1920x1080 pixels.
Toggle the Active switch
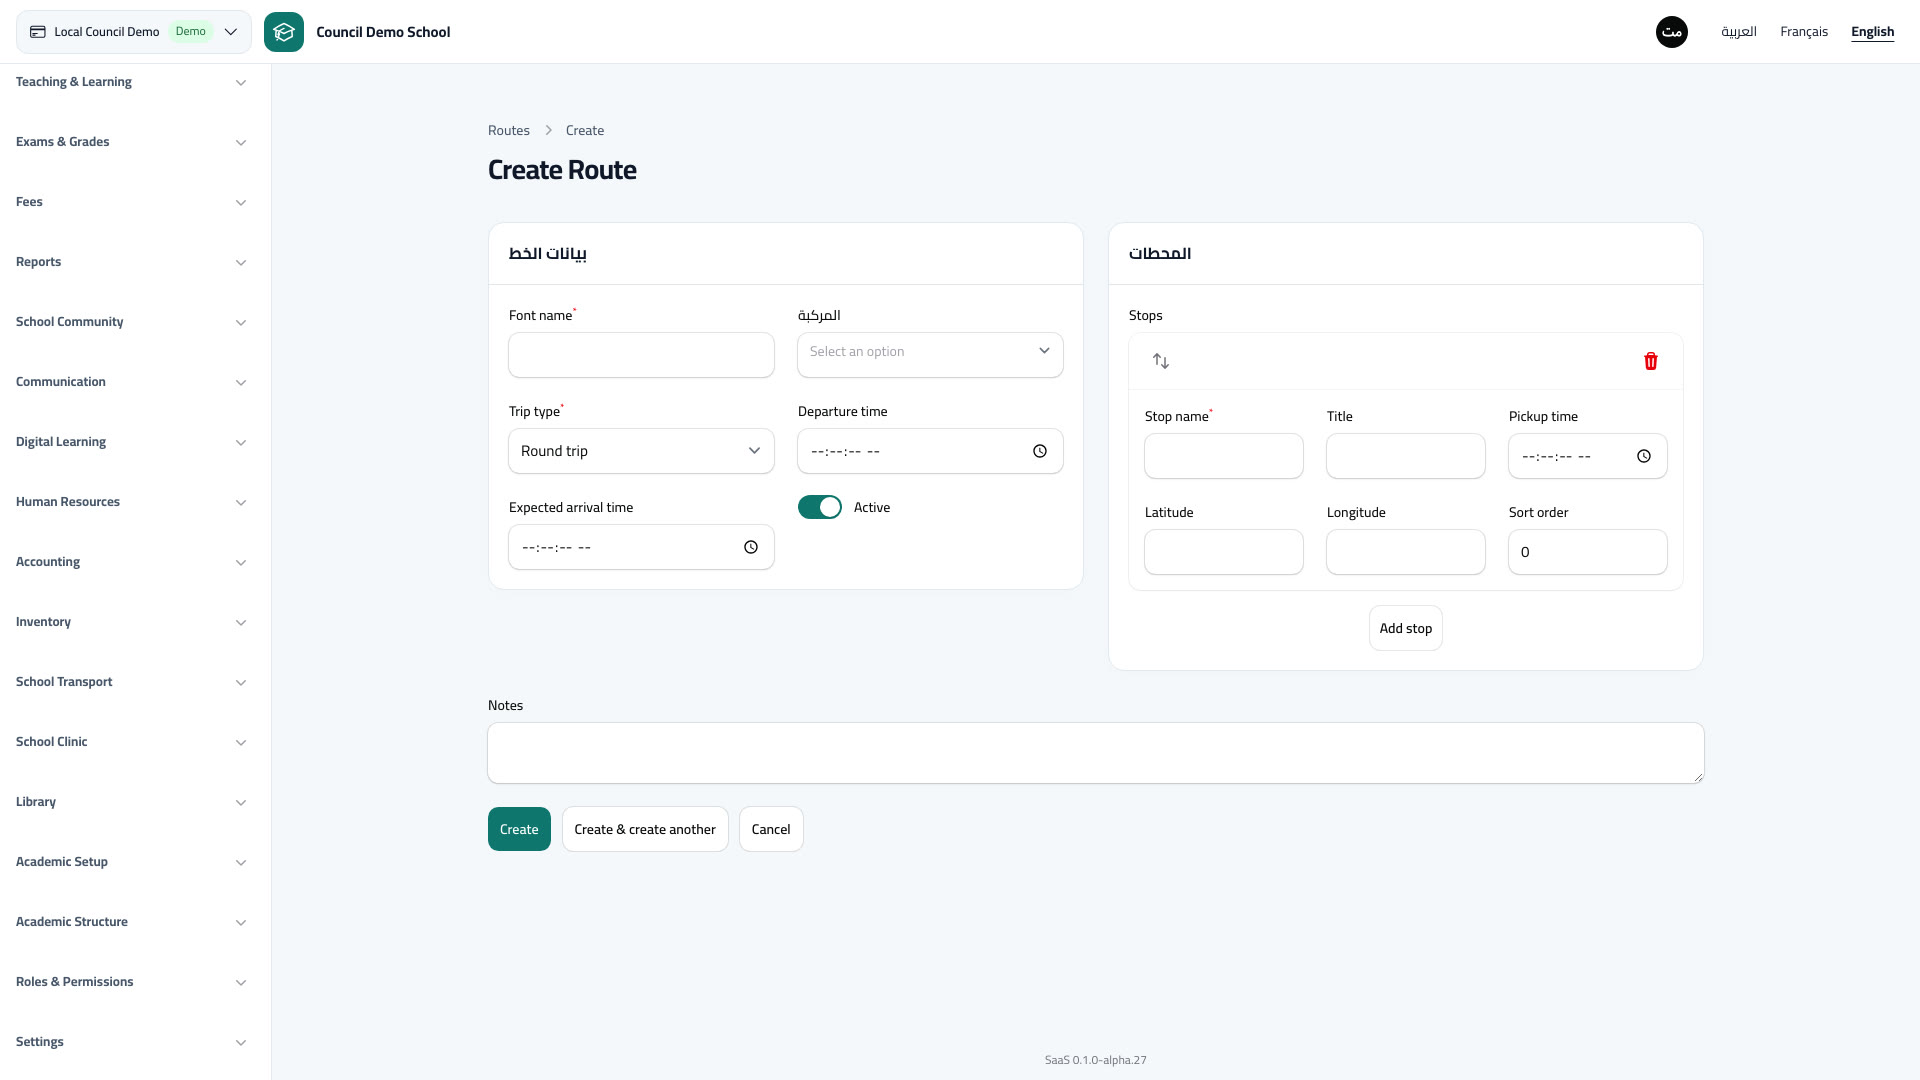pos(820,507)
